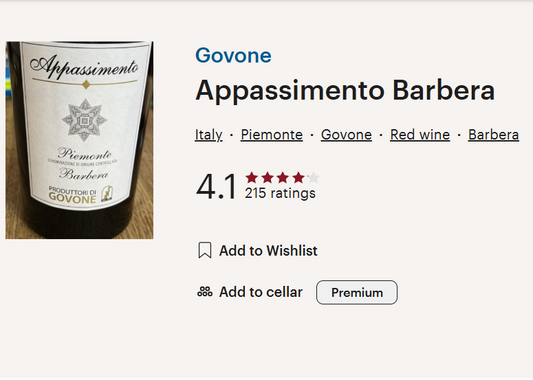Open the Appassimento bottle photo thumbnail
Viewport: 533px width, 380px height.
tap(79, 140)
